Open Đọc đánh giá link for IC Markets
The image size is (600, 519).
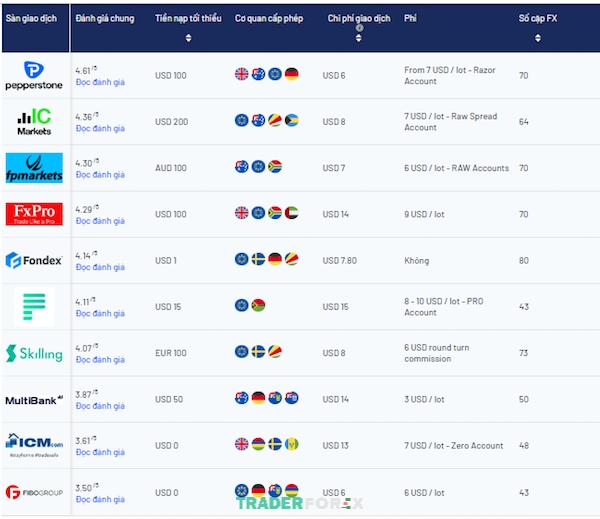coord(100,128)
